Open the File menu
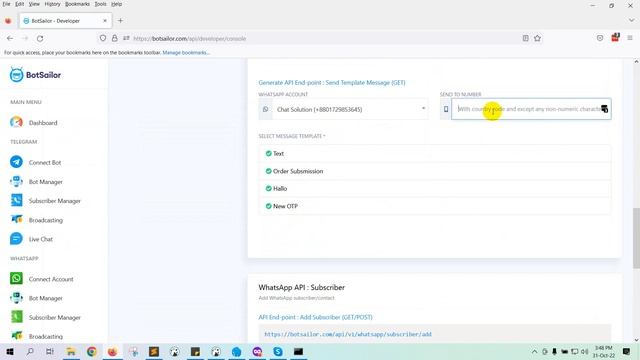This screenshot has height=360, width=640. pyautogui.click(x=6, y=4)
